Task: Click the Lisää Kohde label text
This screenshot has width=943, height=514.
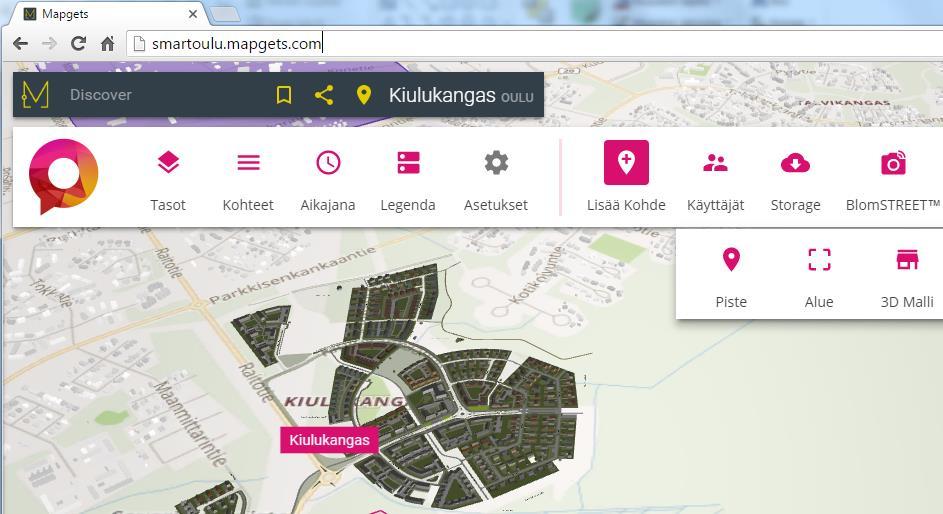Action: click(626, 205)
